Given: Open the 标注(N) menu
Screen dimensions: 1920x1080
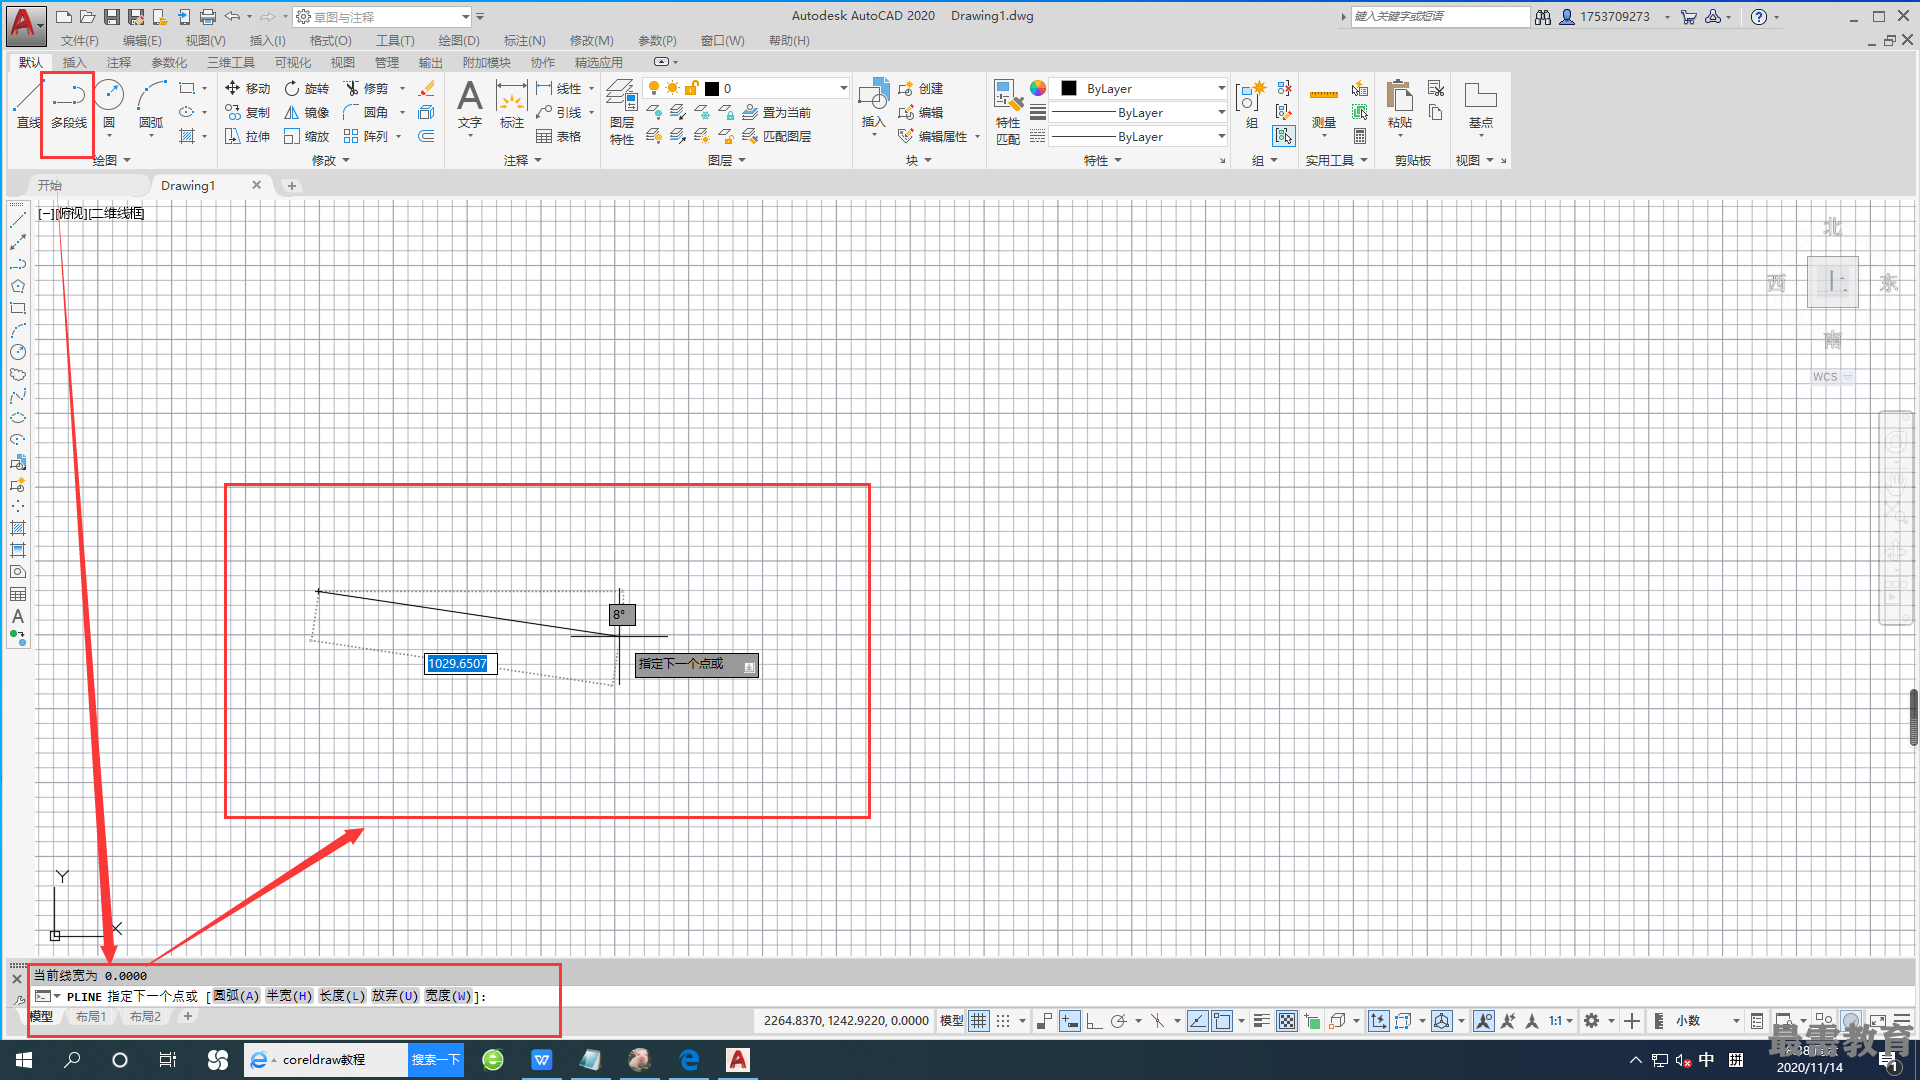Looking at the screenshot, I should 524,41.
